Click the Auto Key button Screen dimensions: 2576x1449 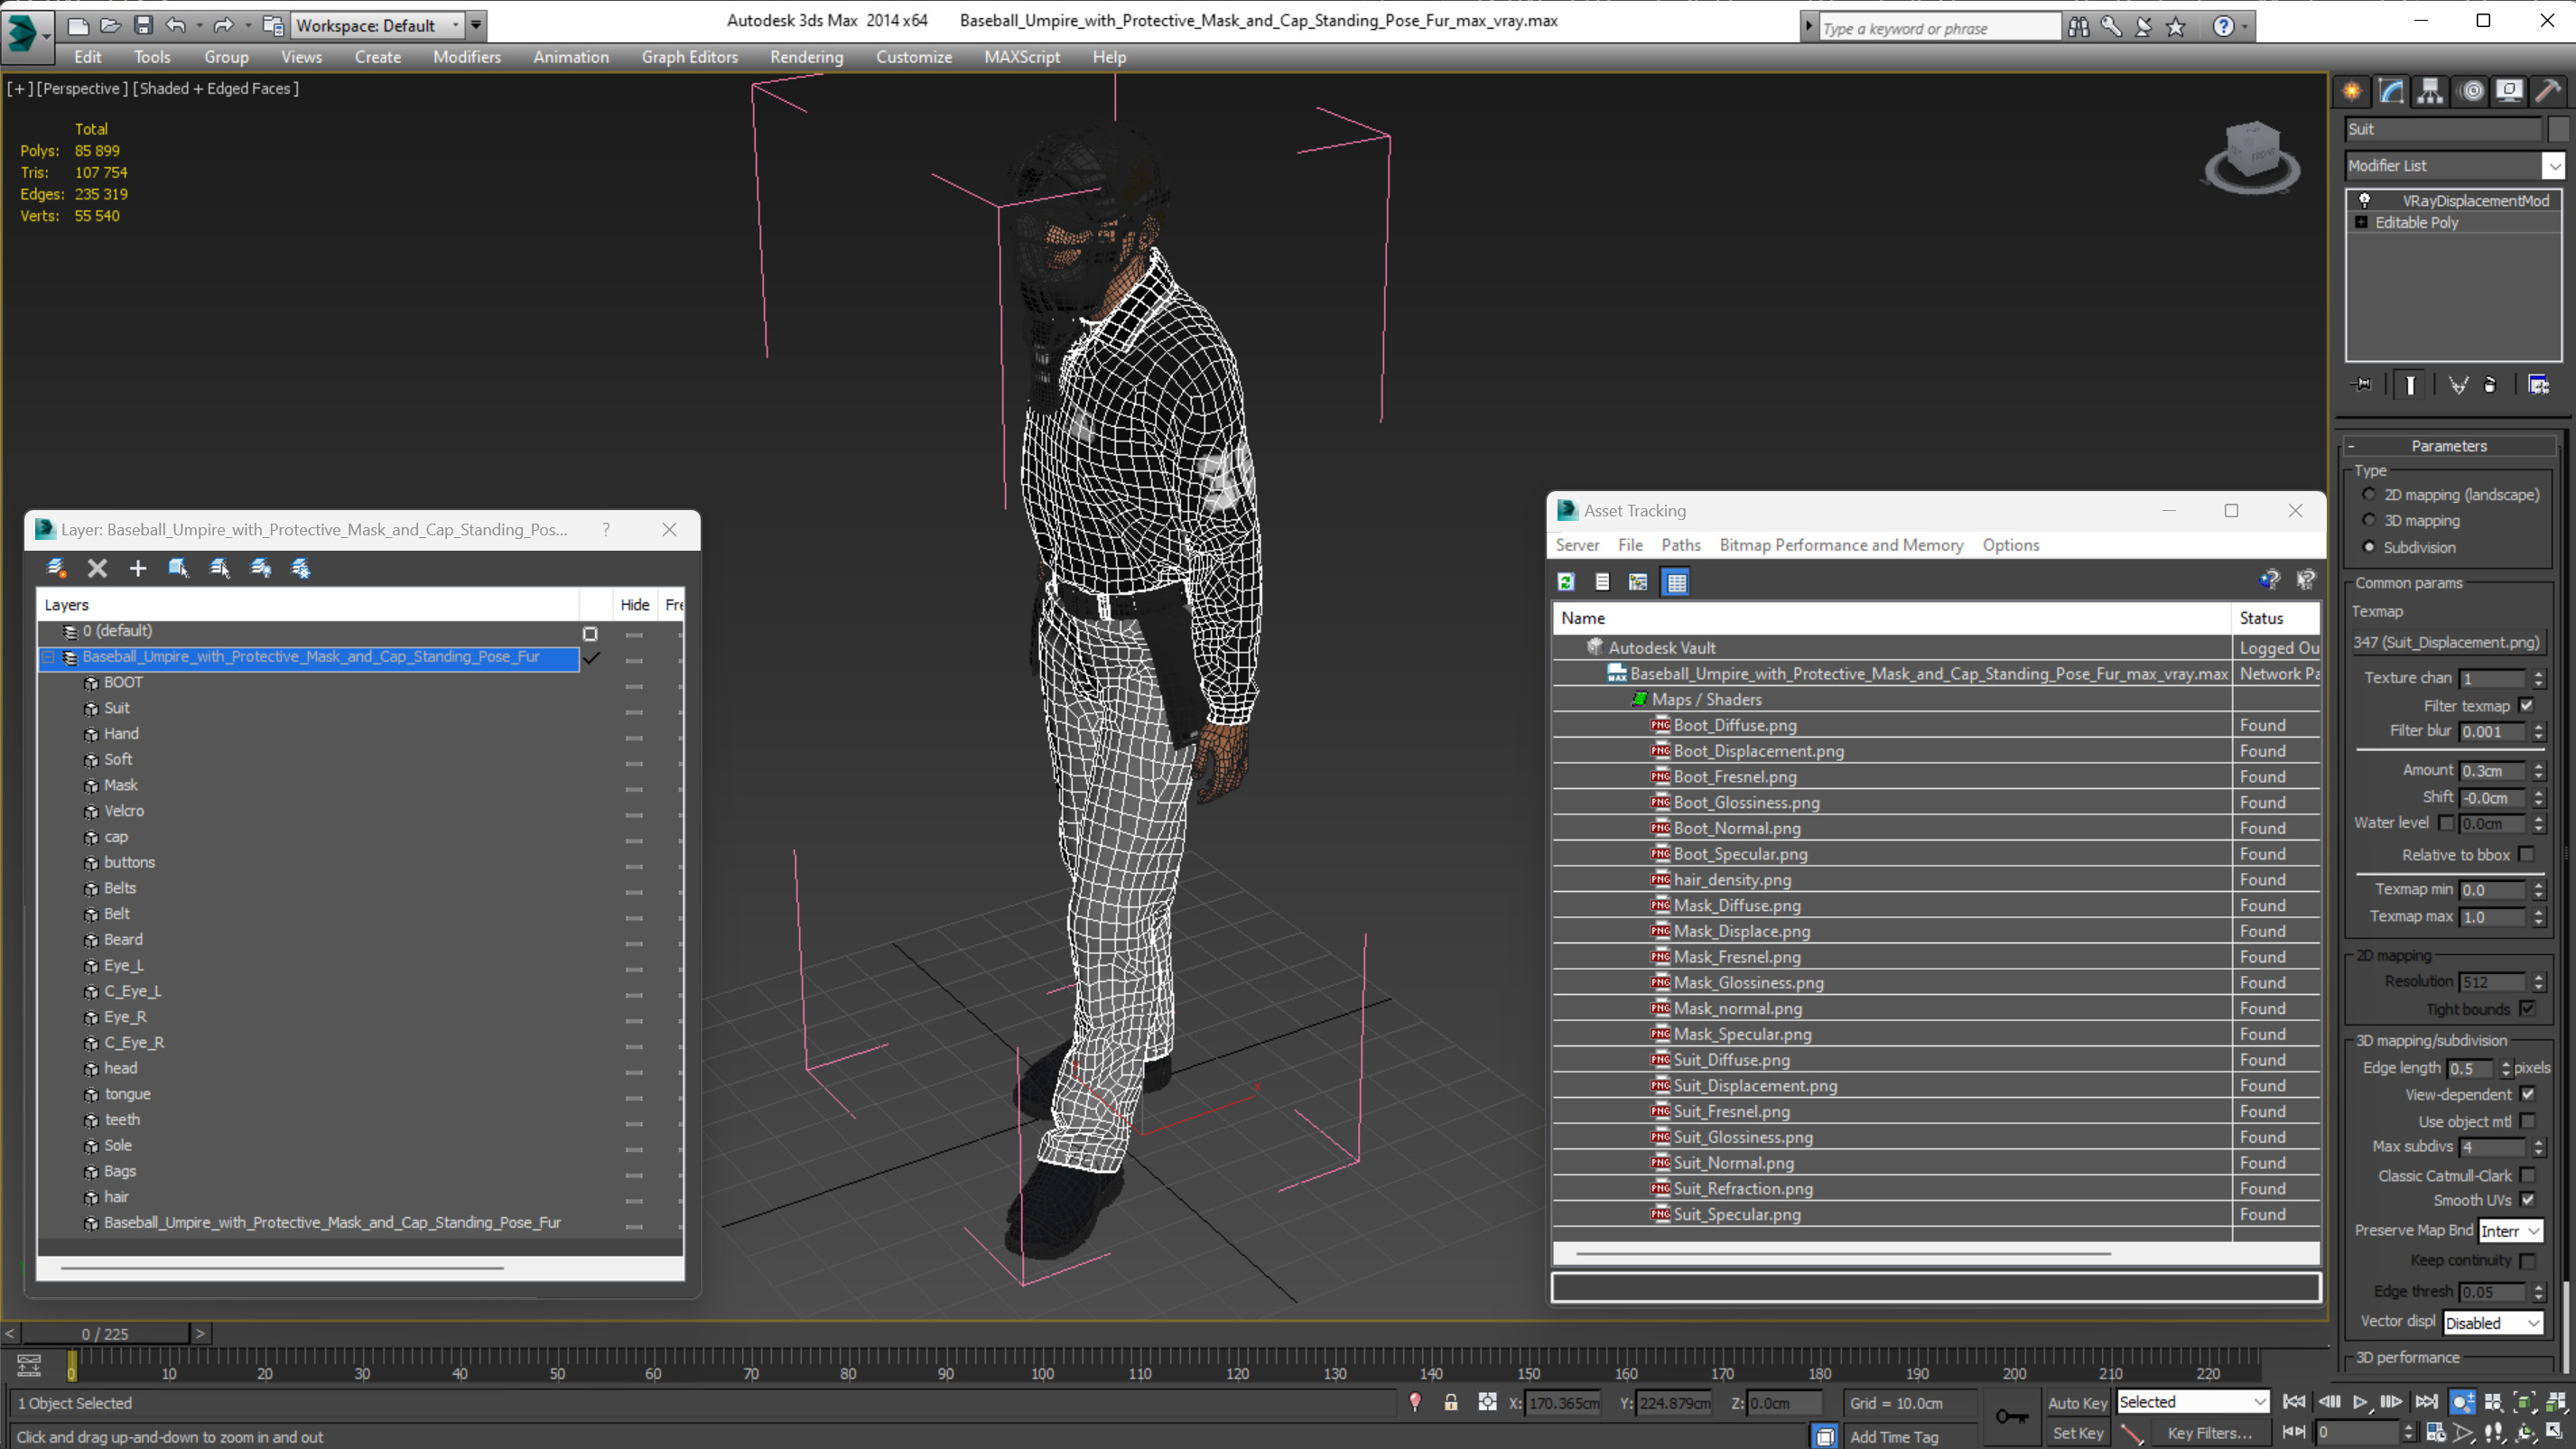(2077, 1402)
